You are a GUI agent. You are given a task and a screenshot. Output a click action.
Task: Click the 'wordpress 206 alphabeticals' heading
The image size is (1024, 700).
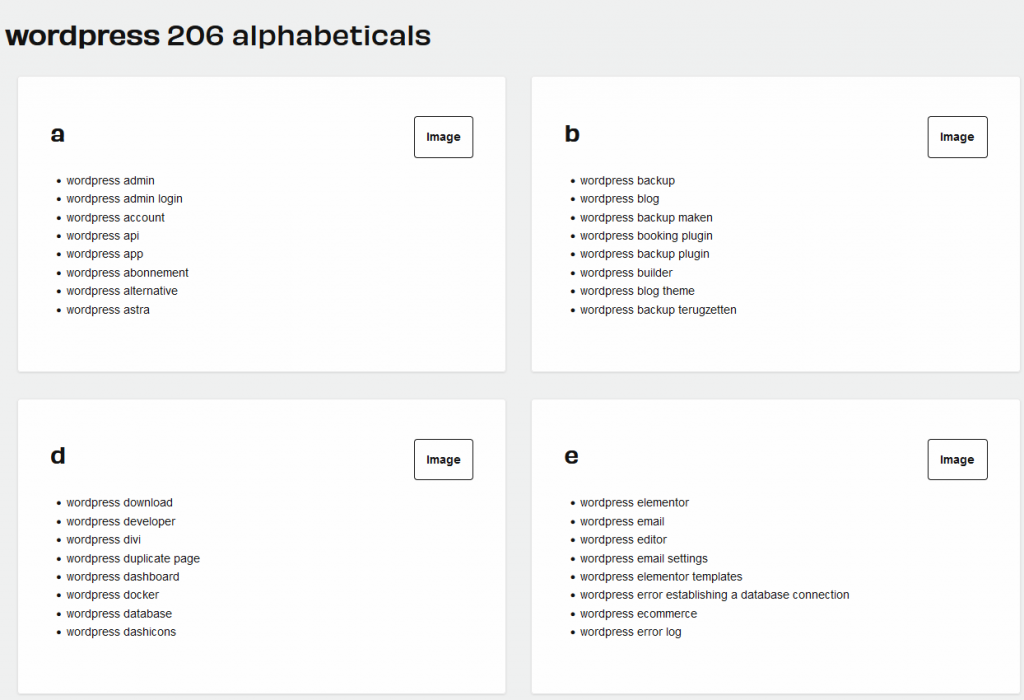point(218,37)
